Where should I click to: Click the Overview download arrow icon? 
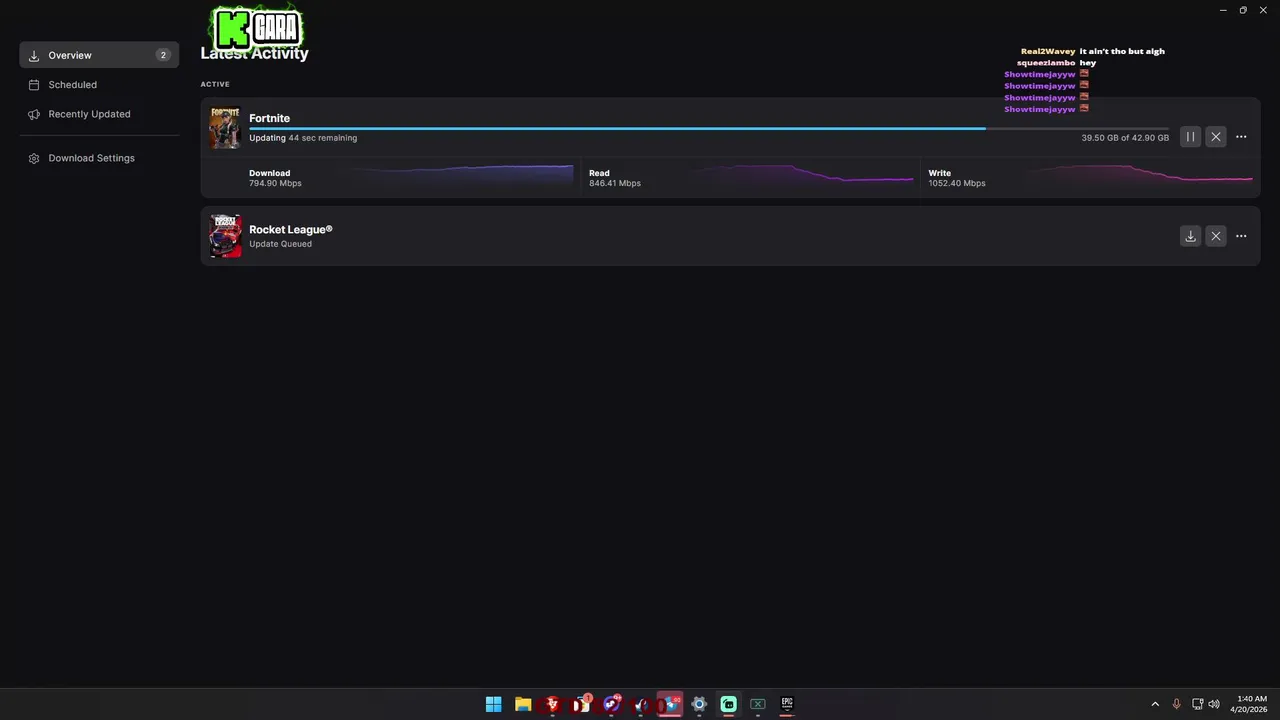34,56
